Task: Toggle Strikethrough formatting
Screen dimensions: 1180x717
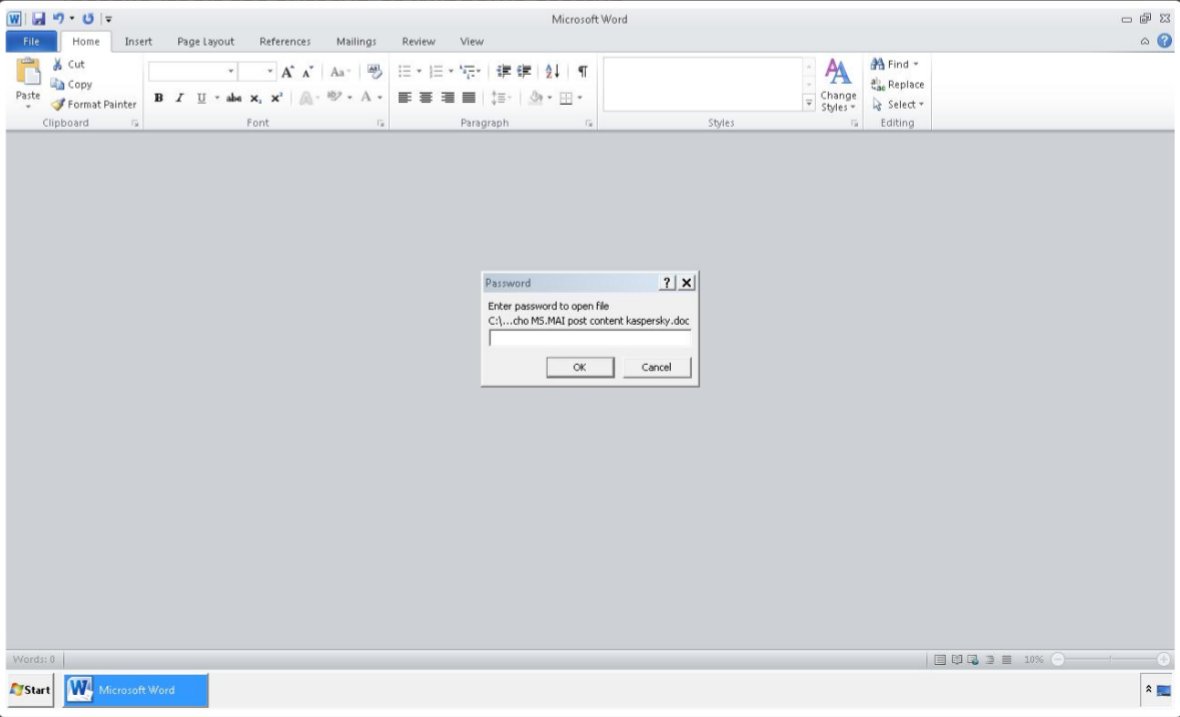Action: coord(234,98)
